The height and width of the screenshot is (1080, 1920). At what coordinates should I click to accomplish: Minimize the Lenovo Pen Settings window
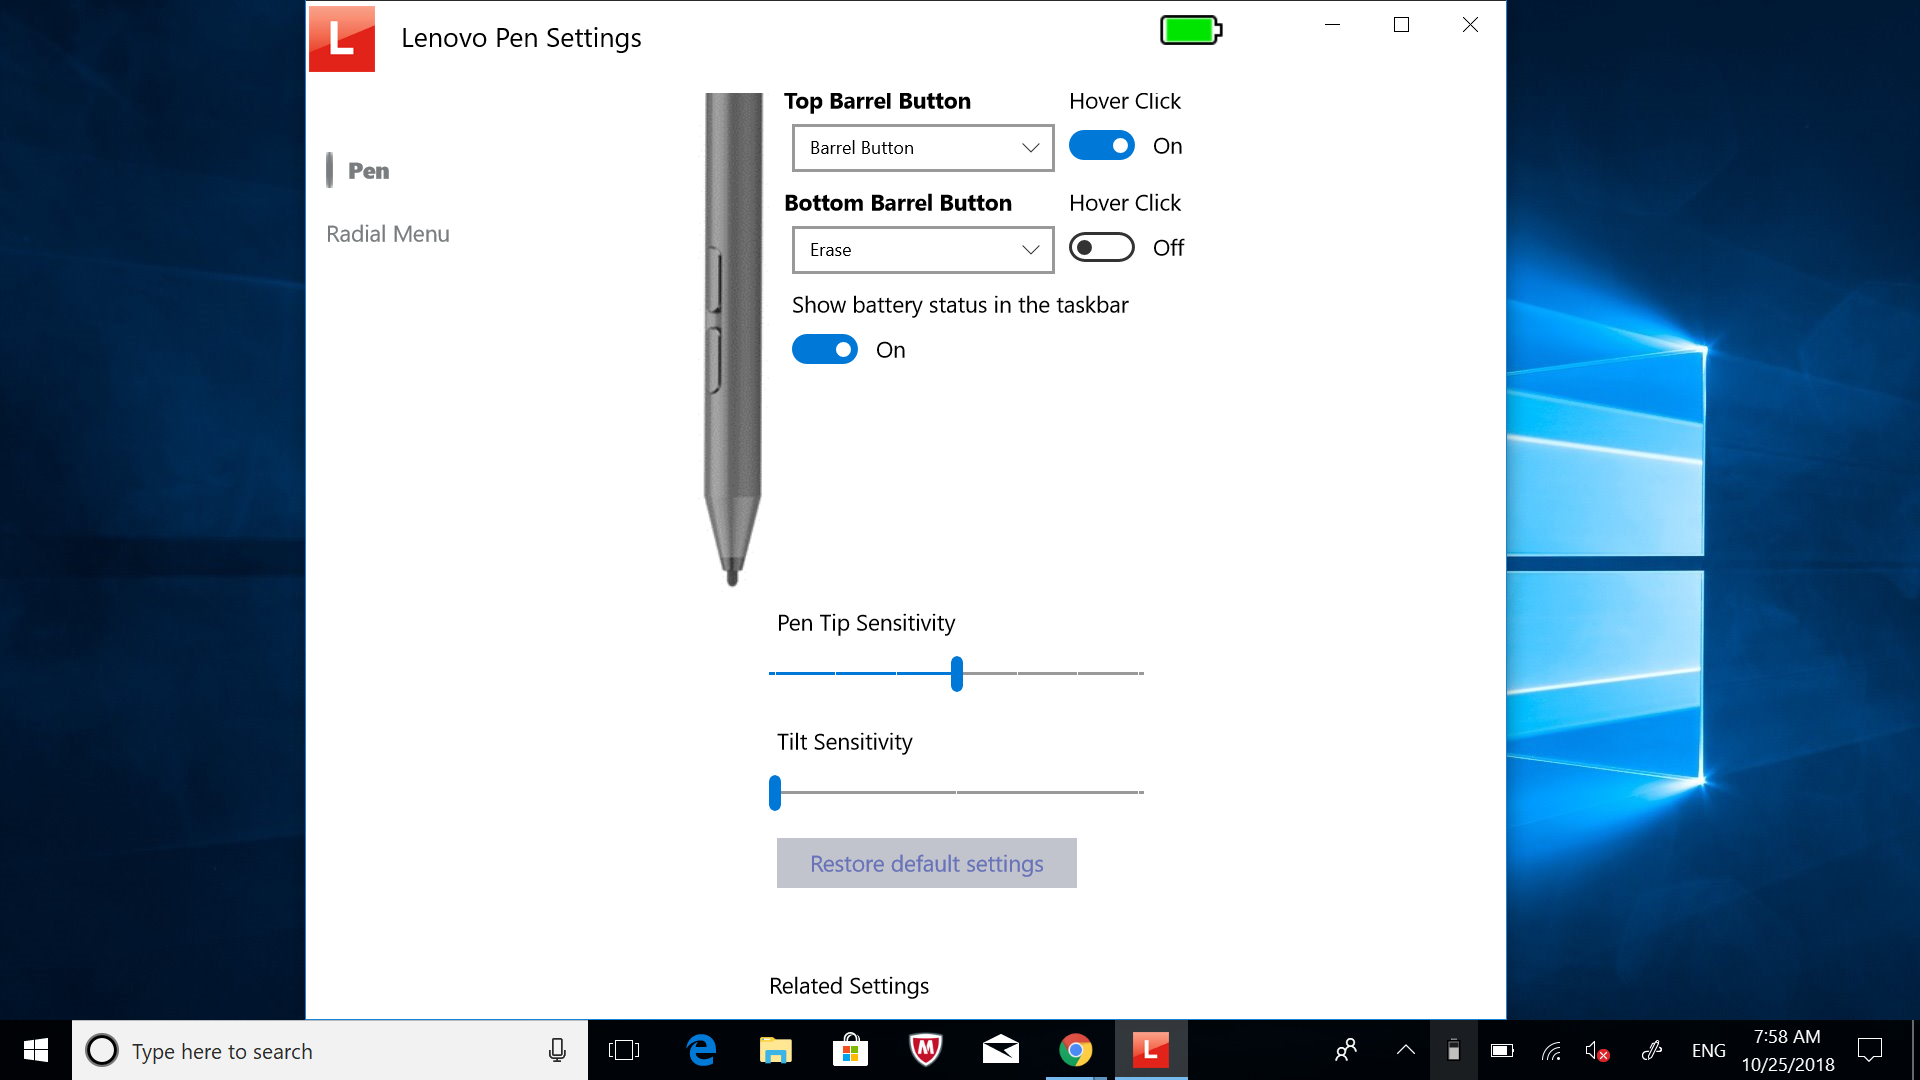tap(1332, 25)
